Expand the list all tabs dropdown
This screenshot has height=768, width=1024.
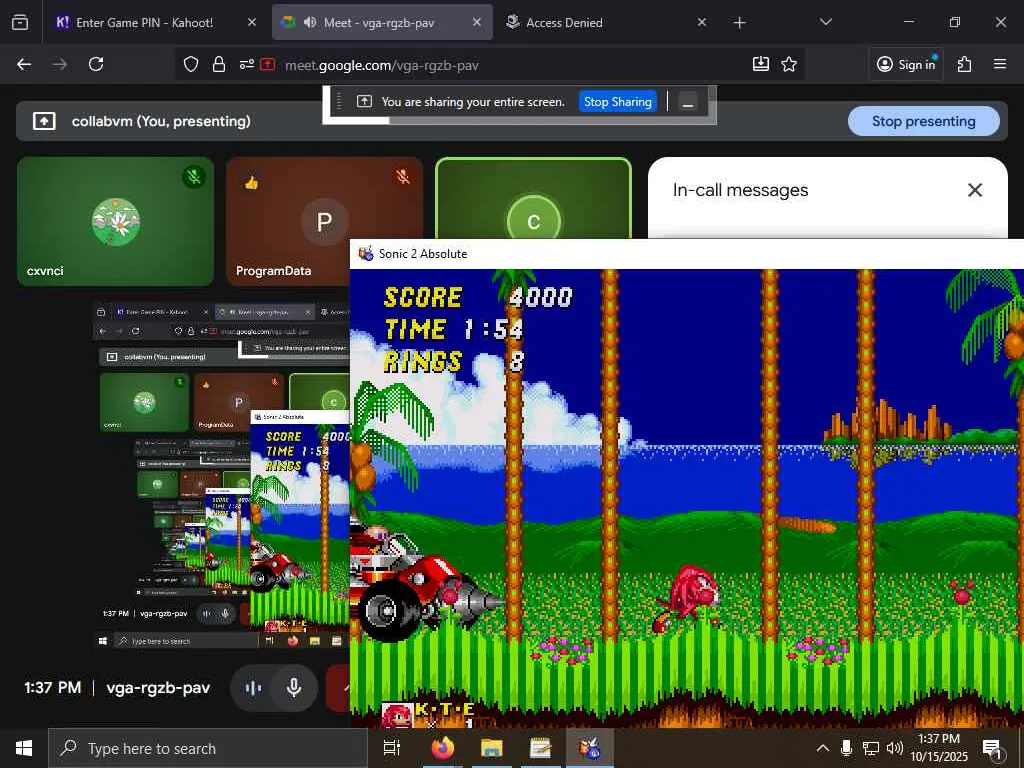825,22
